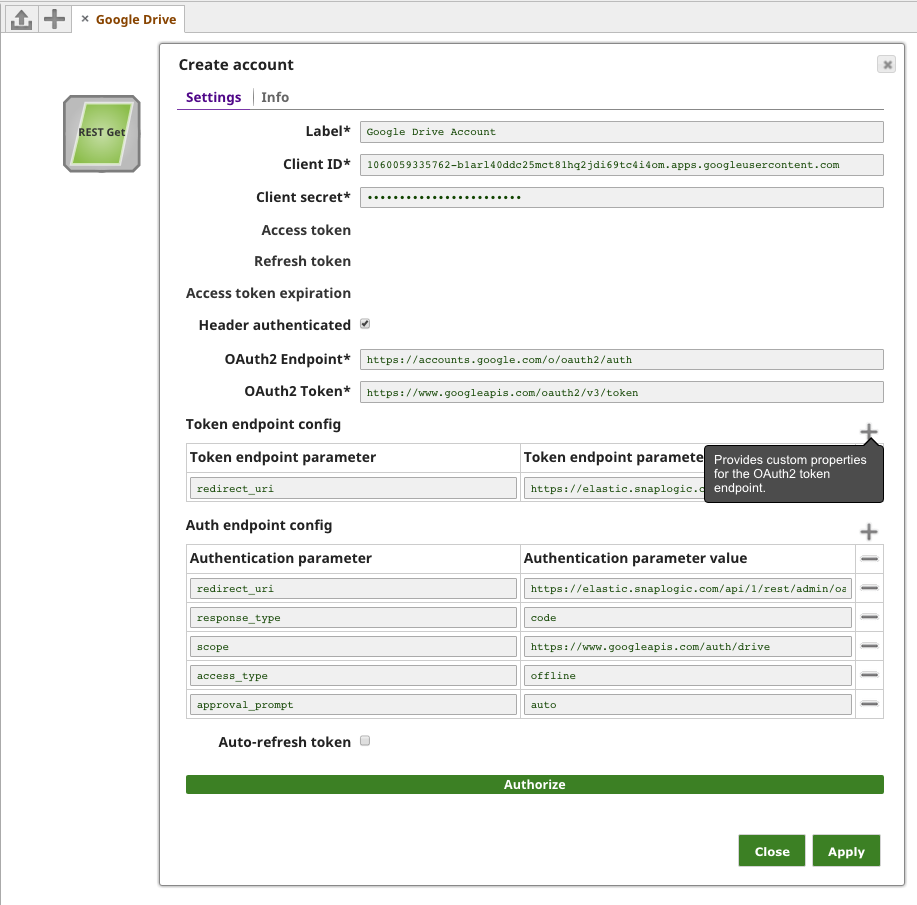Click the 'Refresh token' label

tap(302, 261)
